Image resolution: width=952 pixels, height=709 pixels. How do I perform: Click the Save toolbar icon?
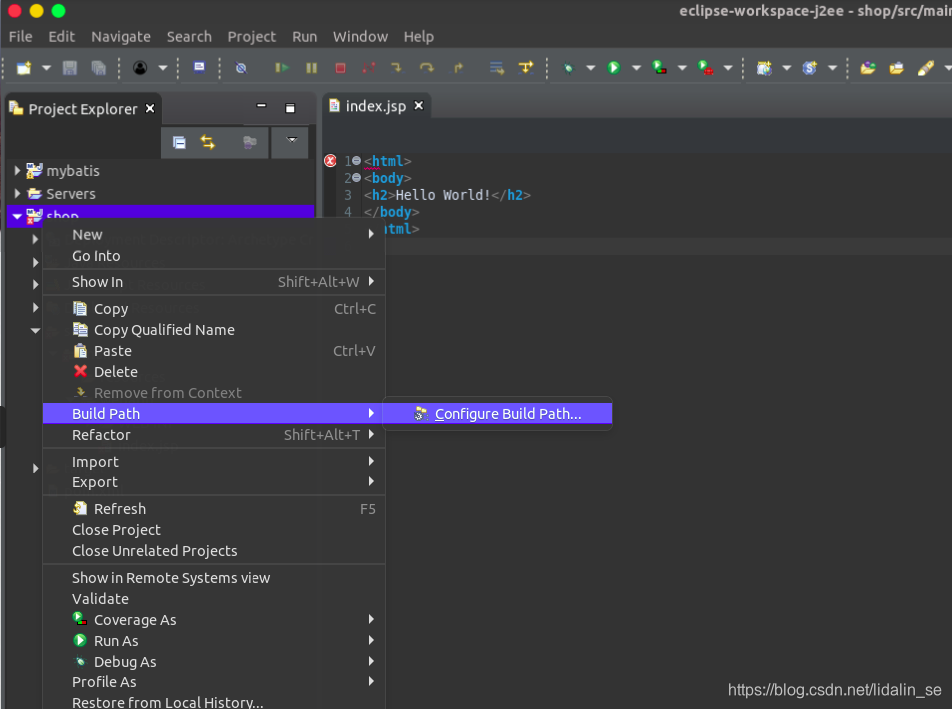(70, 67)
